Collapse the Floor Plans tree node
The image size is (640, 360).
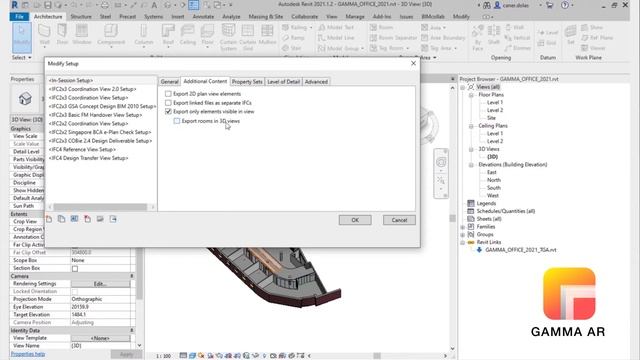click(471, 95)
